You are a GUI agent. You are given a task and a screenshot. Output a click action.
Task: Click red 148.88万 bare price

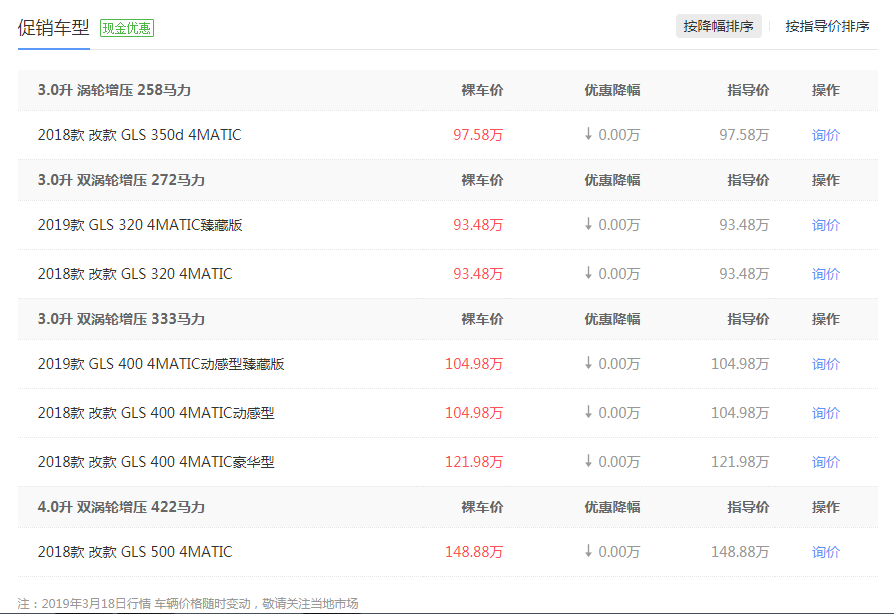pos(474,552)
